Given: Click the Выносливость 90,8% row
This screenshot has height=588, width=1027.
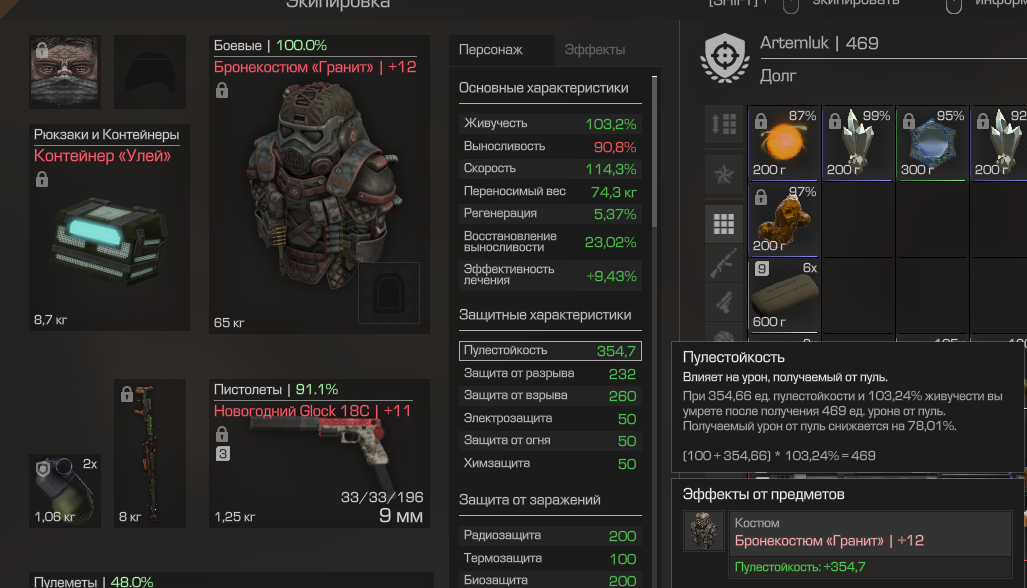Looking at the screenshot, I should (550, 146).
